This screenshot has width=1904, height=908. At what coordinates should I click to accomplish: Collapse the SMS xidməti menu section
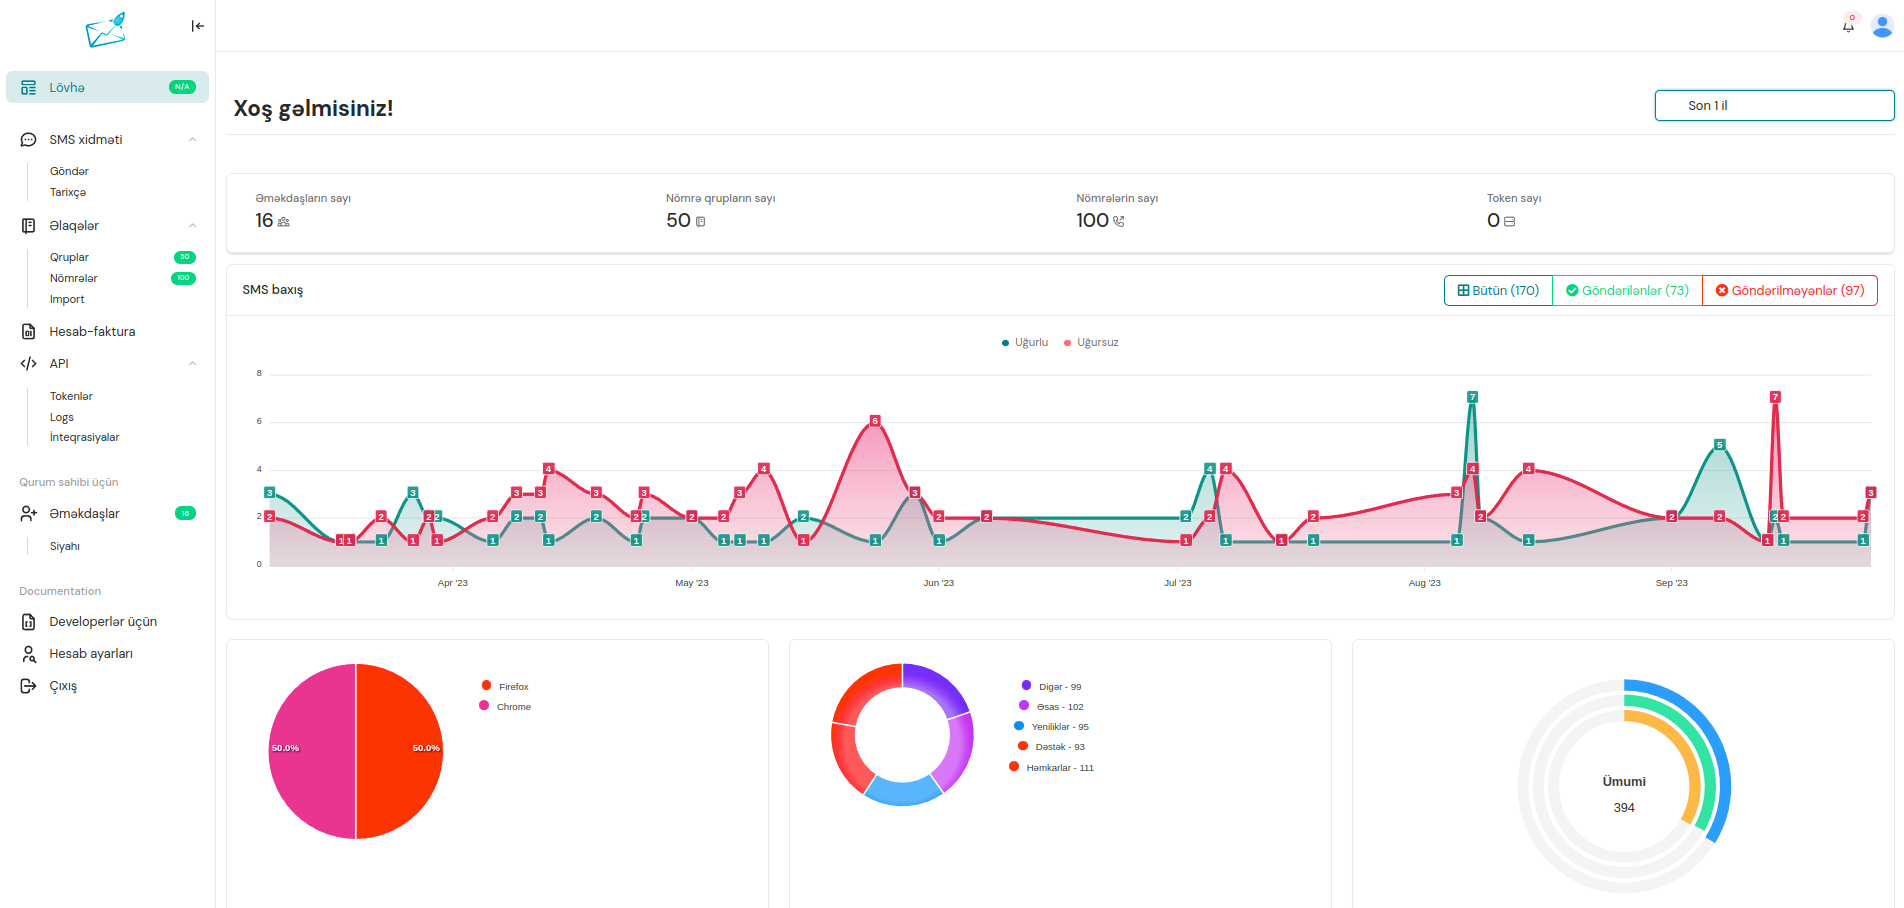point(193,140)
